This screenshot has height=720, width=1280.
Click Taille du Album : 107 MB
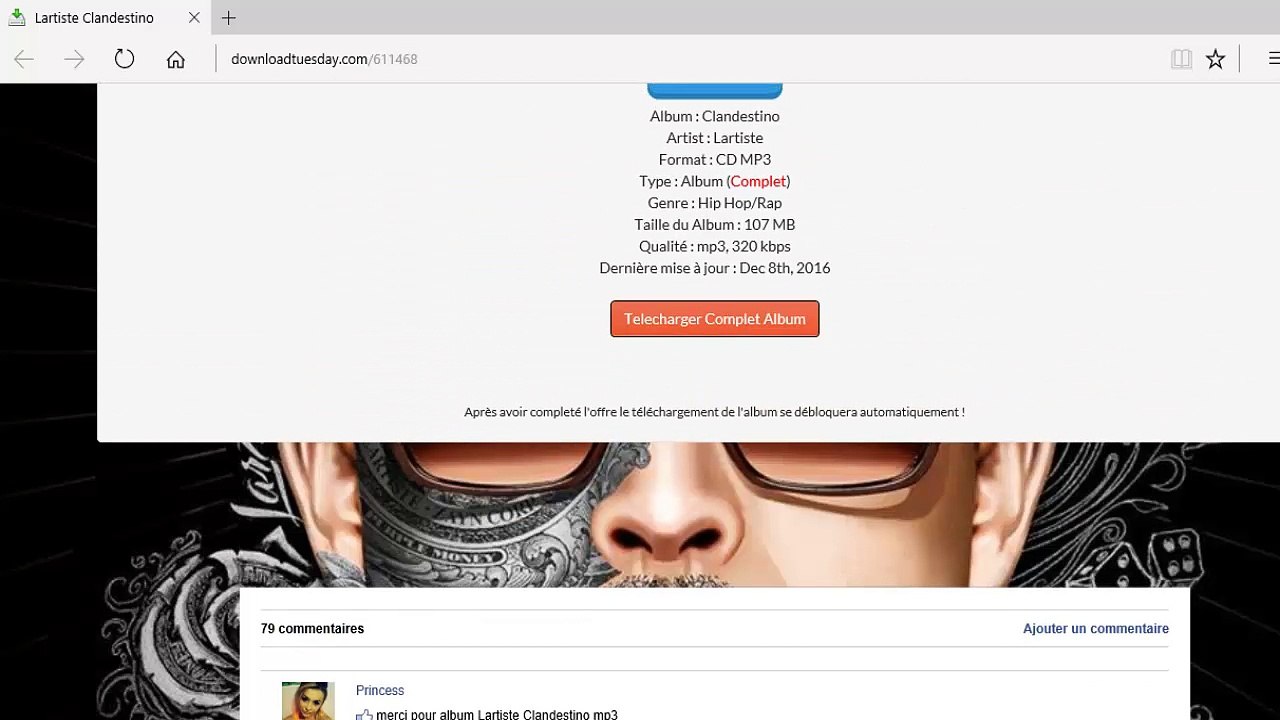coord(715,225)
